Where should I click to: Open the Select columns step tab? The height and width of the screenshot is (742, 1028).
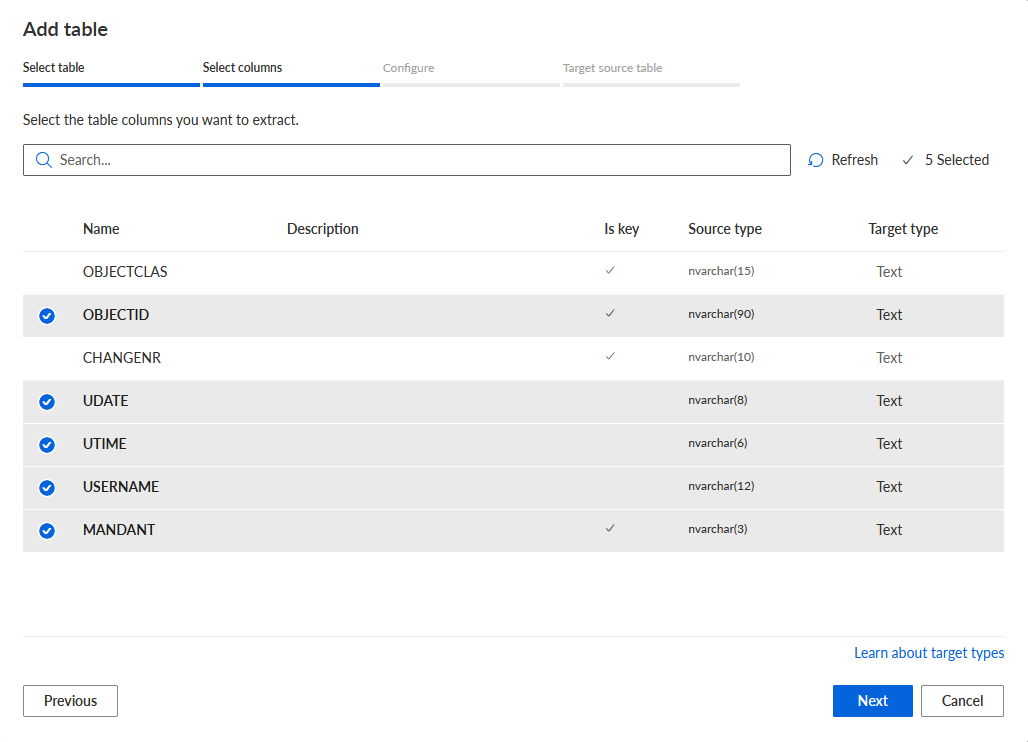[x=291, y=72]
